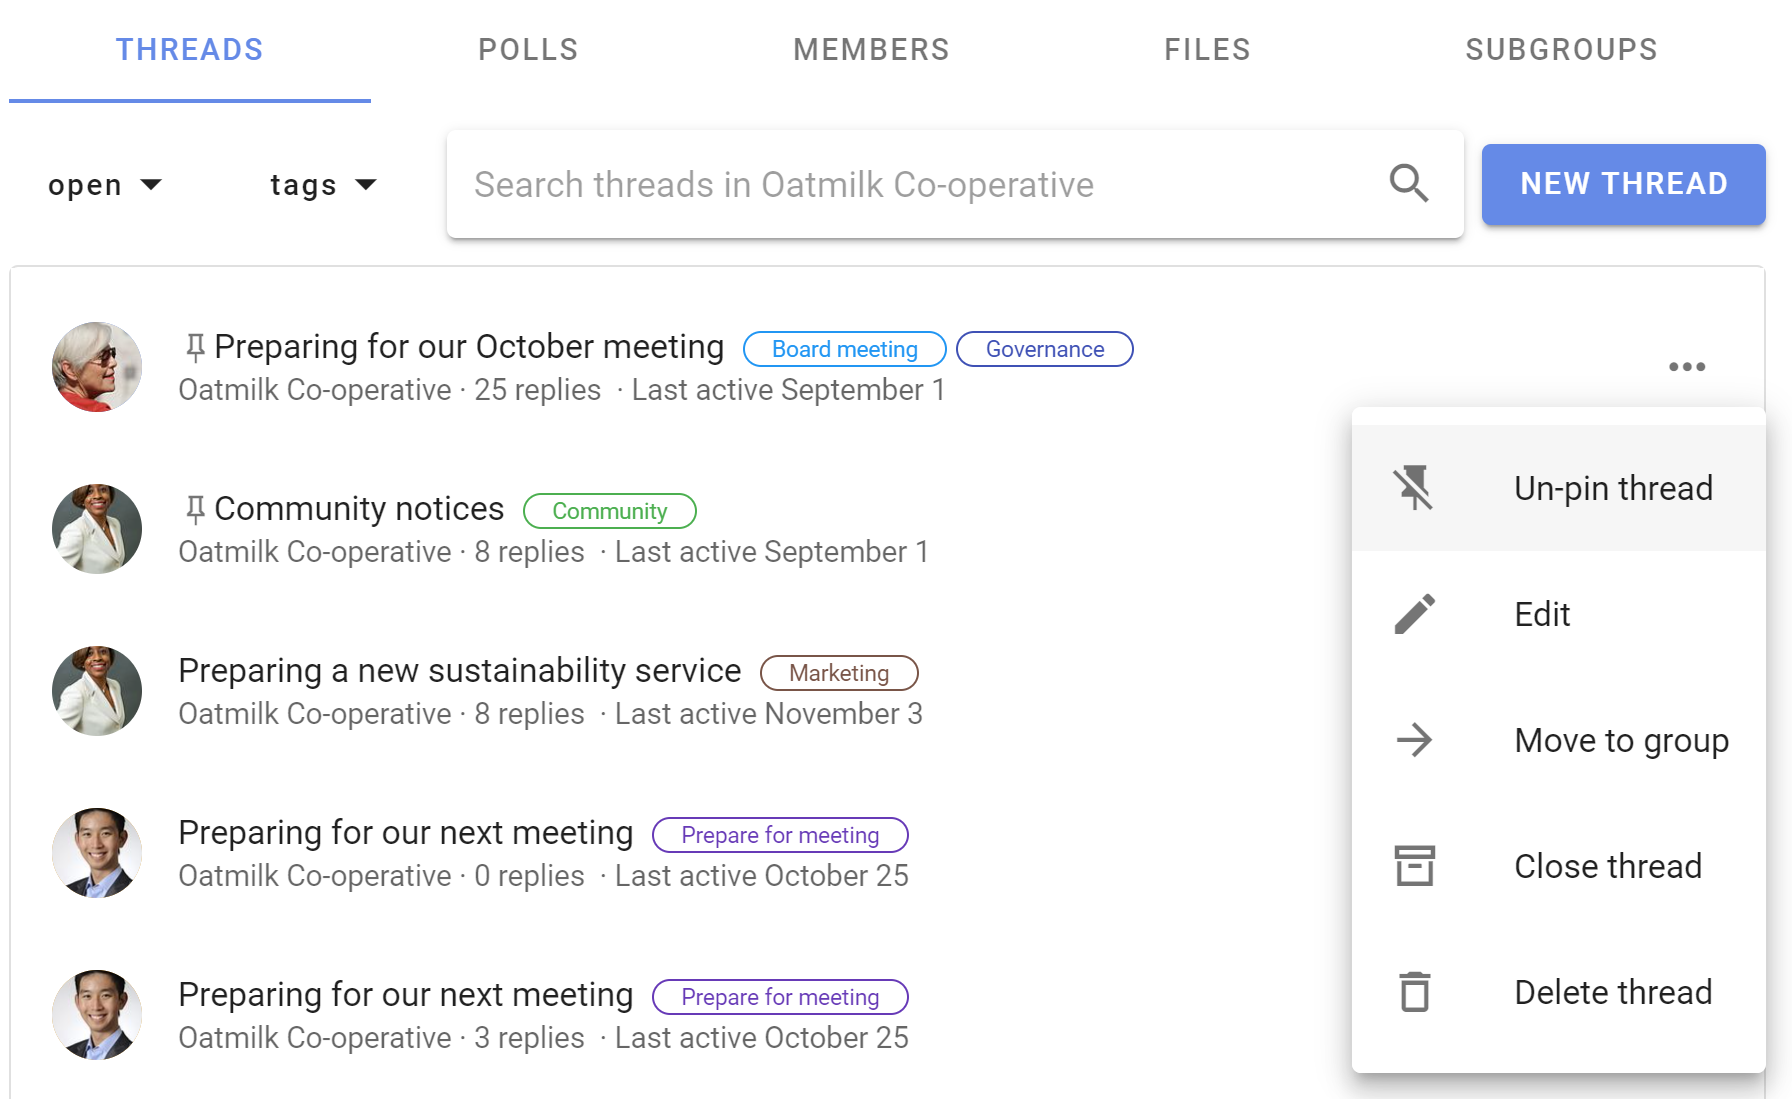This screenshot has height=1099, width=1792.
Task: Expand the open filter dropdown
Action: point(105,185)
